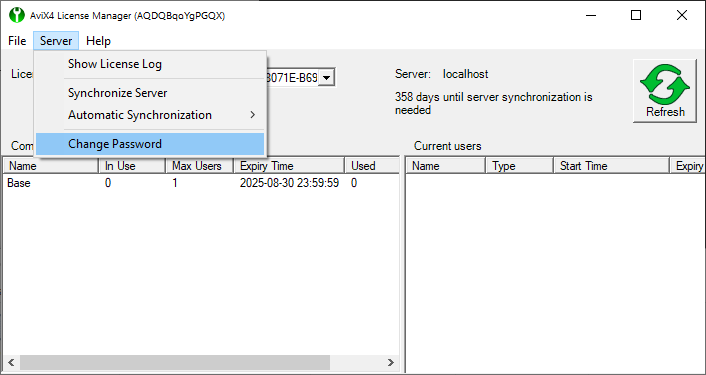Sort current users by Type column
Screen dimensions: 706x375
(519, 166)
